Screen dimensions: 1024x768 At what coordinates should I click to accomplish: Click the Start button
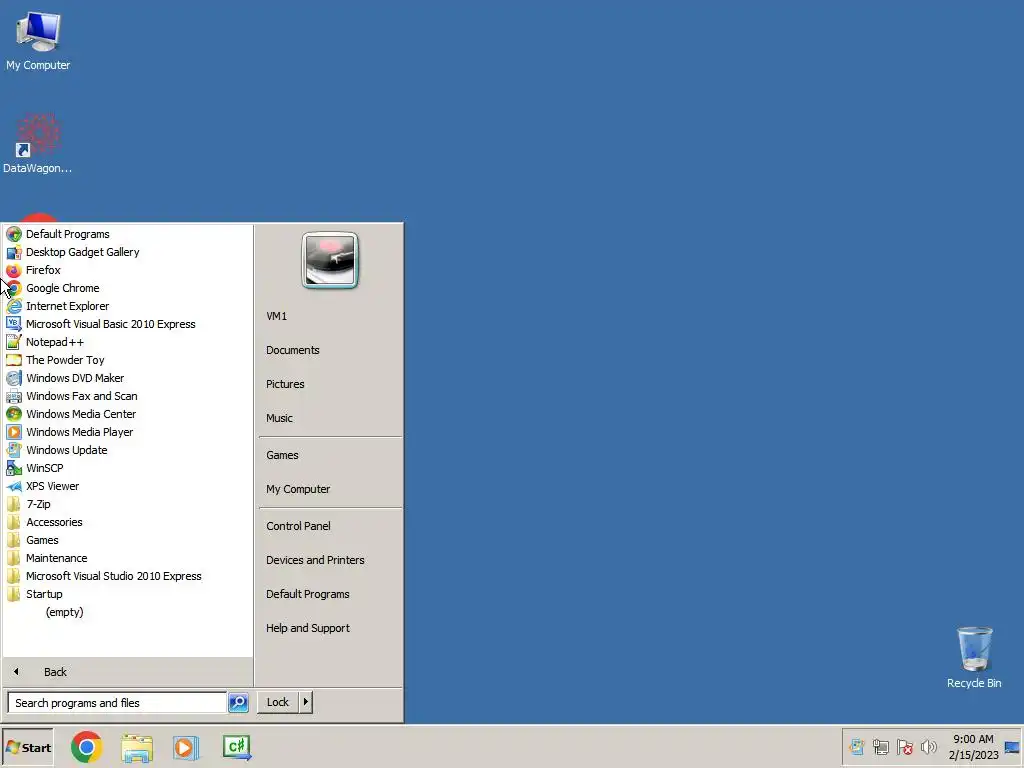(x=28, y=748)
